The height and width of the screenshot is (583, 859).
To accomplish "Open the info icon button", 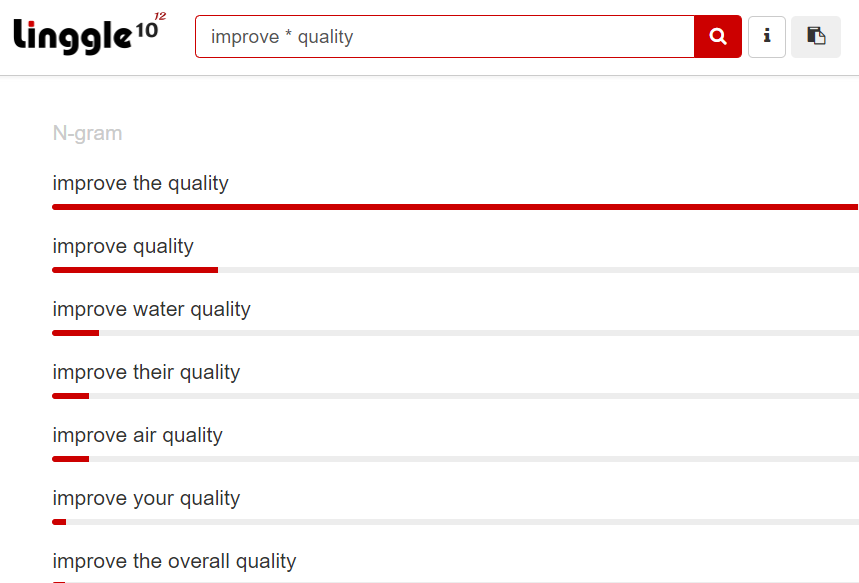I will (767, 37).
